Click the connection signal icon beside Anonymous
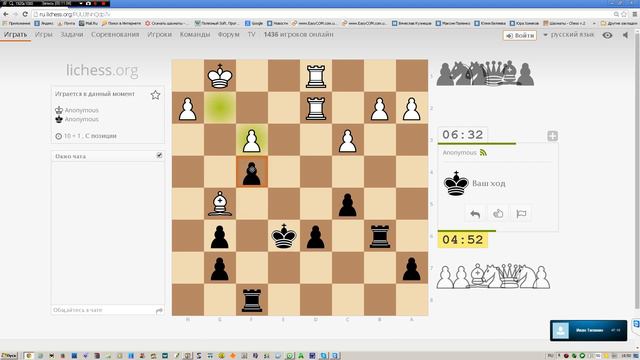 coord(483,152)
